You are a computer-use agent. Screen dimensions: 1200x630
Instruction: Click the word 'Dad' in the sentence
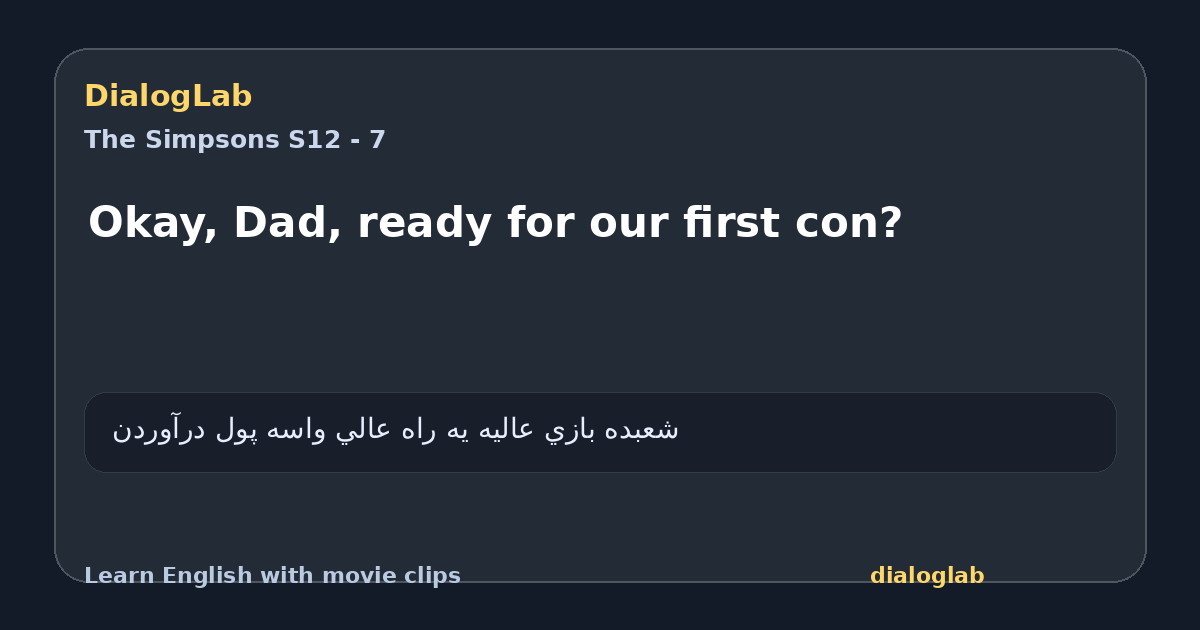(286, 223)
